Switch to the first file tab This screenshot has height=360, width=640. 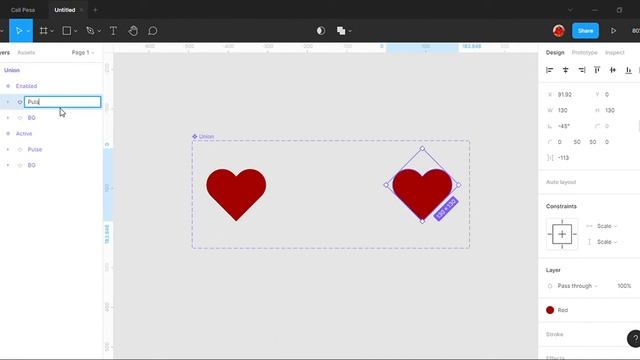[x=23, y=10]
